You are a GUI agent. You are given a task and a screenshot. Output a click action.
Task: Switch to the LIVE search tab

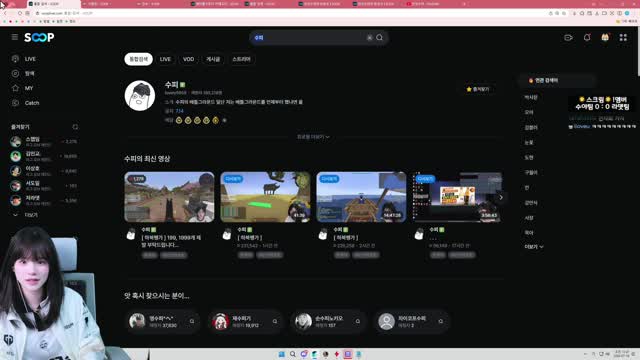pyautogui.click(x=165, y=59)
